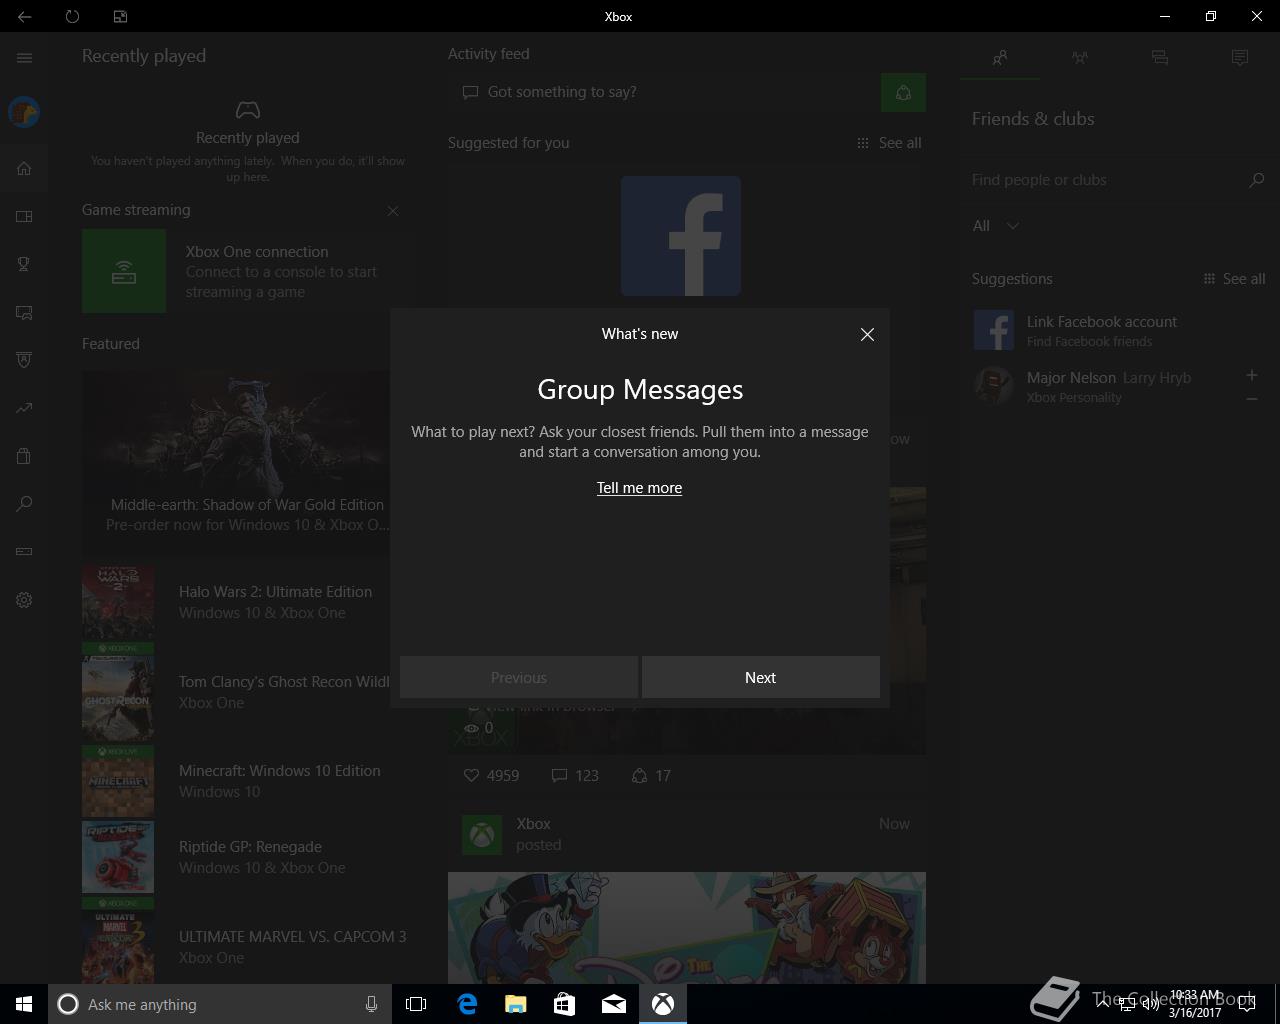Close the What's new dialog
The height and width of the screenshot is (1024, 1280).
pyautogui.click(x=867, y=335)
